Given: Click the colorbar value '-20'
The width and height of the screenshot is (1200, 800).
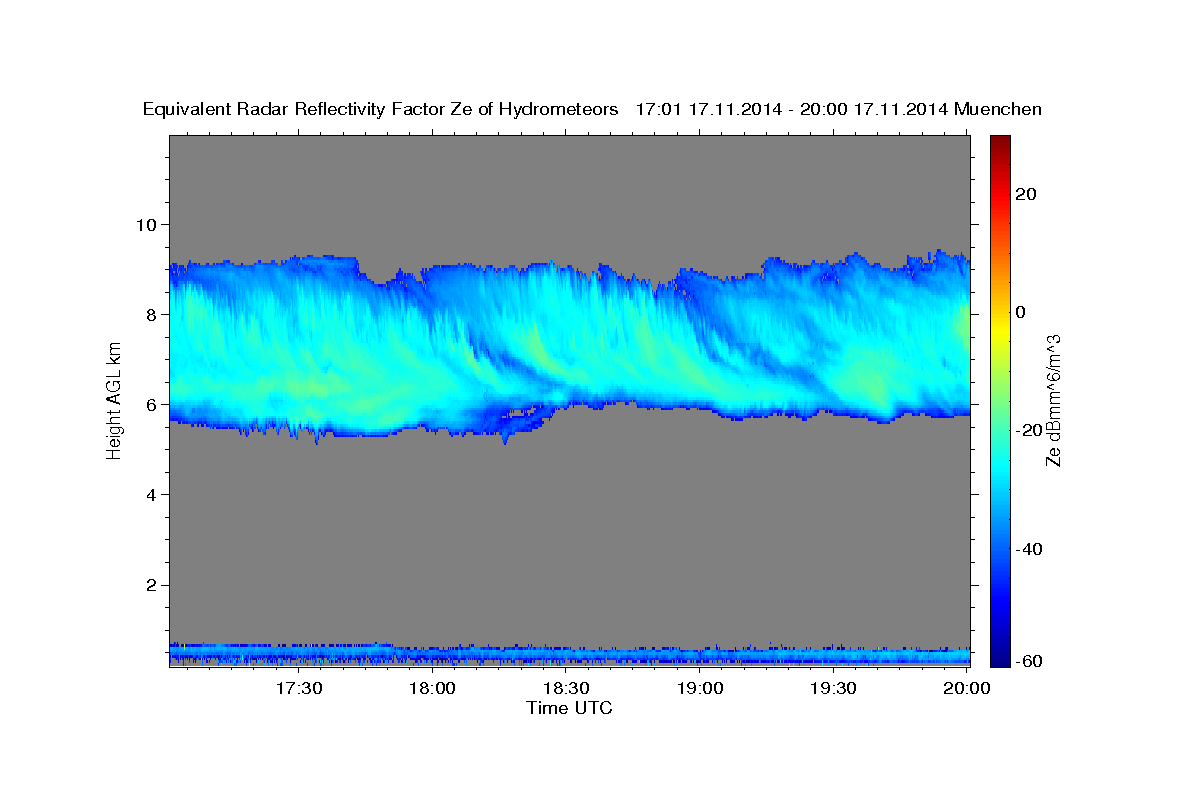Looking at the screenshot, I should 1027,431.
